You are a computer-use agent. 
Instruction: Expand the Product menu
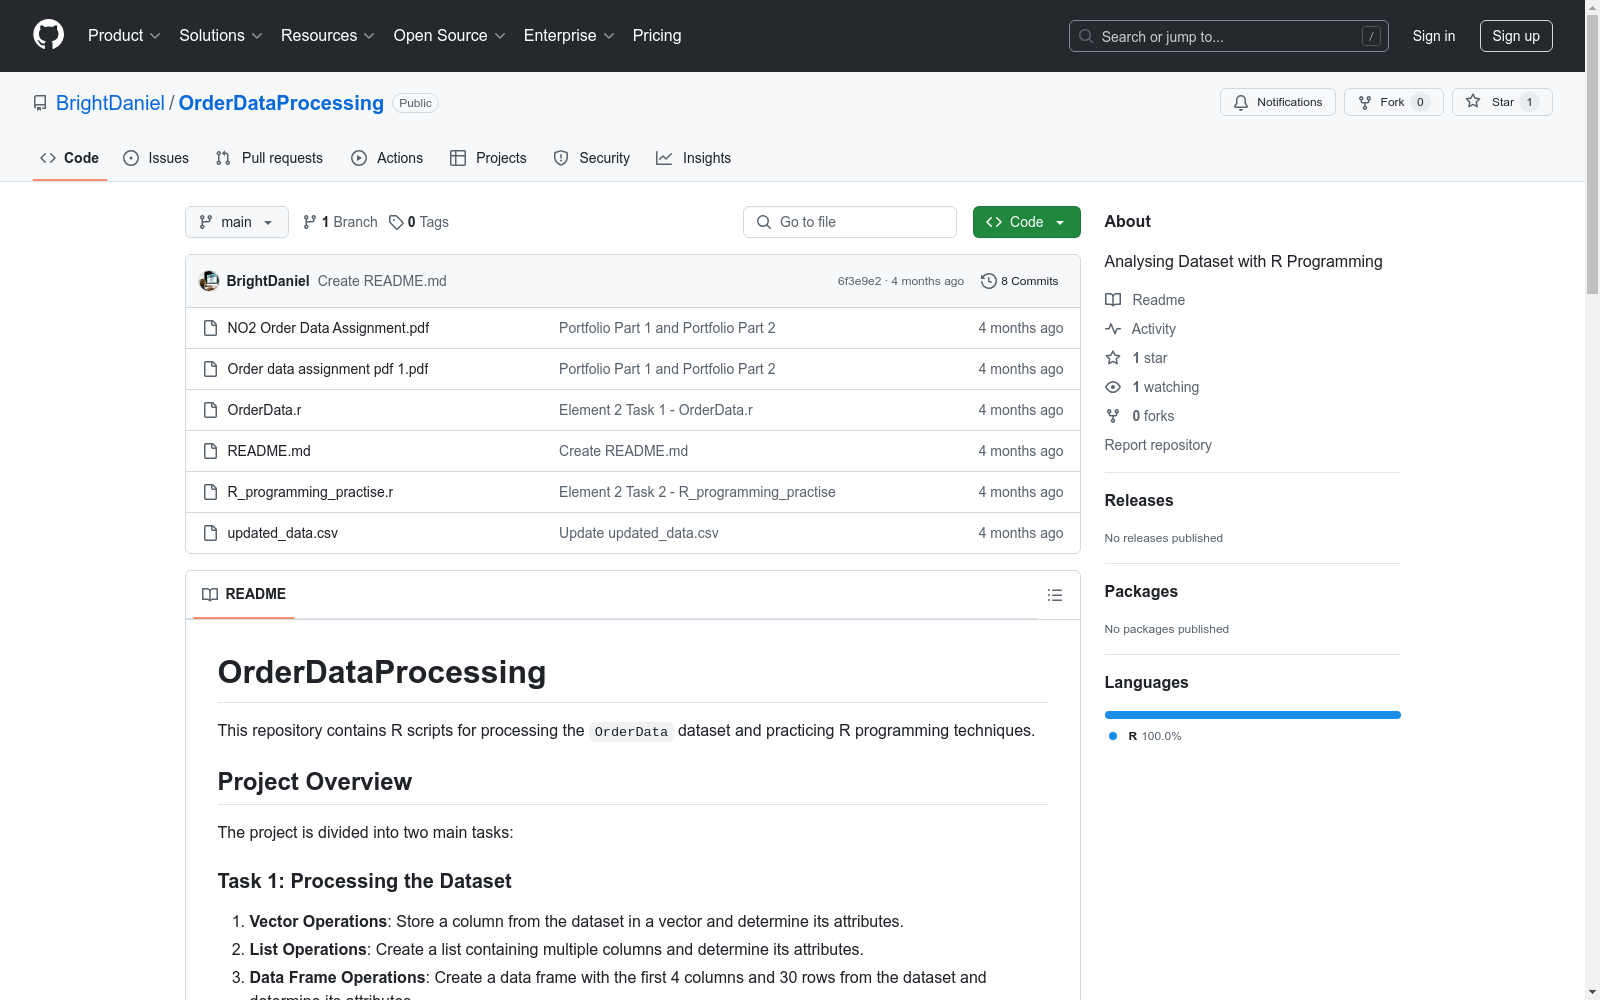[x=124, y=36]
